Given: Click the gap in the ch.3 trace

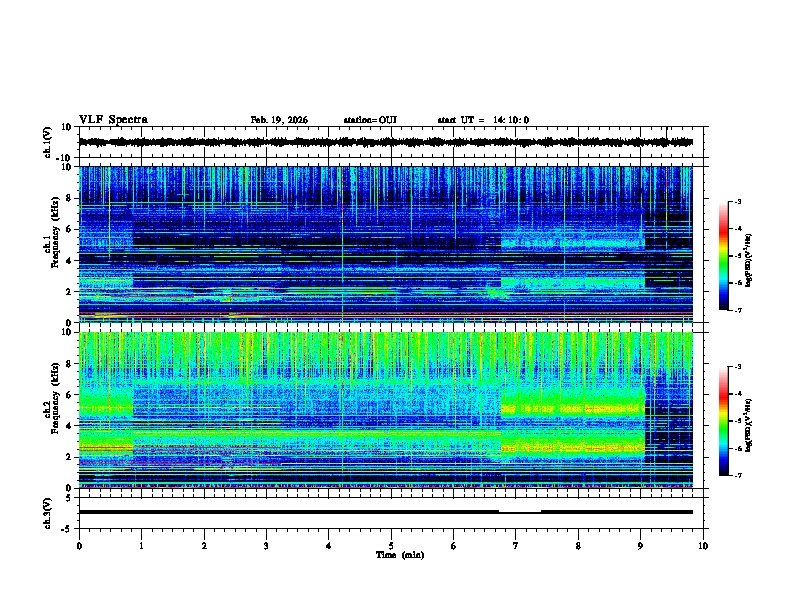Looking at the screenshot, I should (520, 512).
